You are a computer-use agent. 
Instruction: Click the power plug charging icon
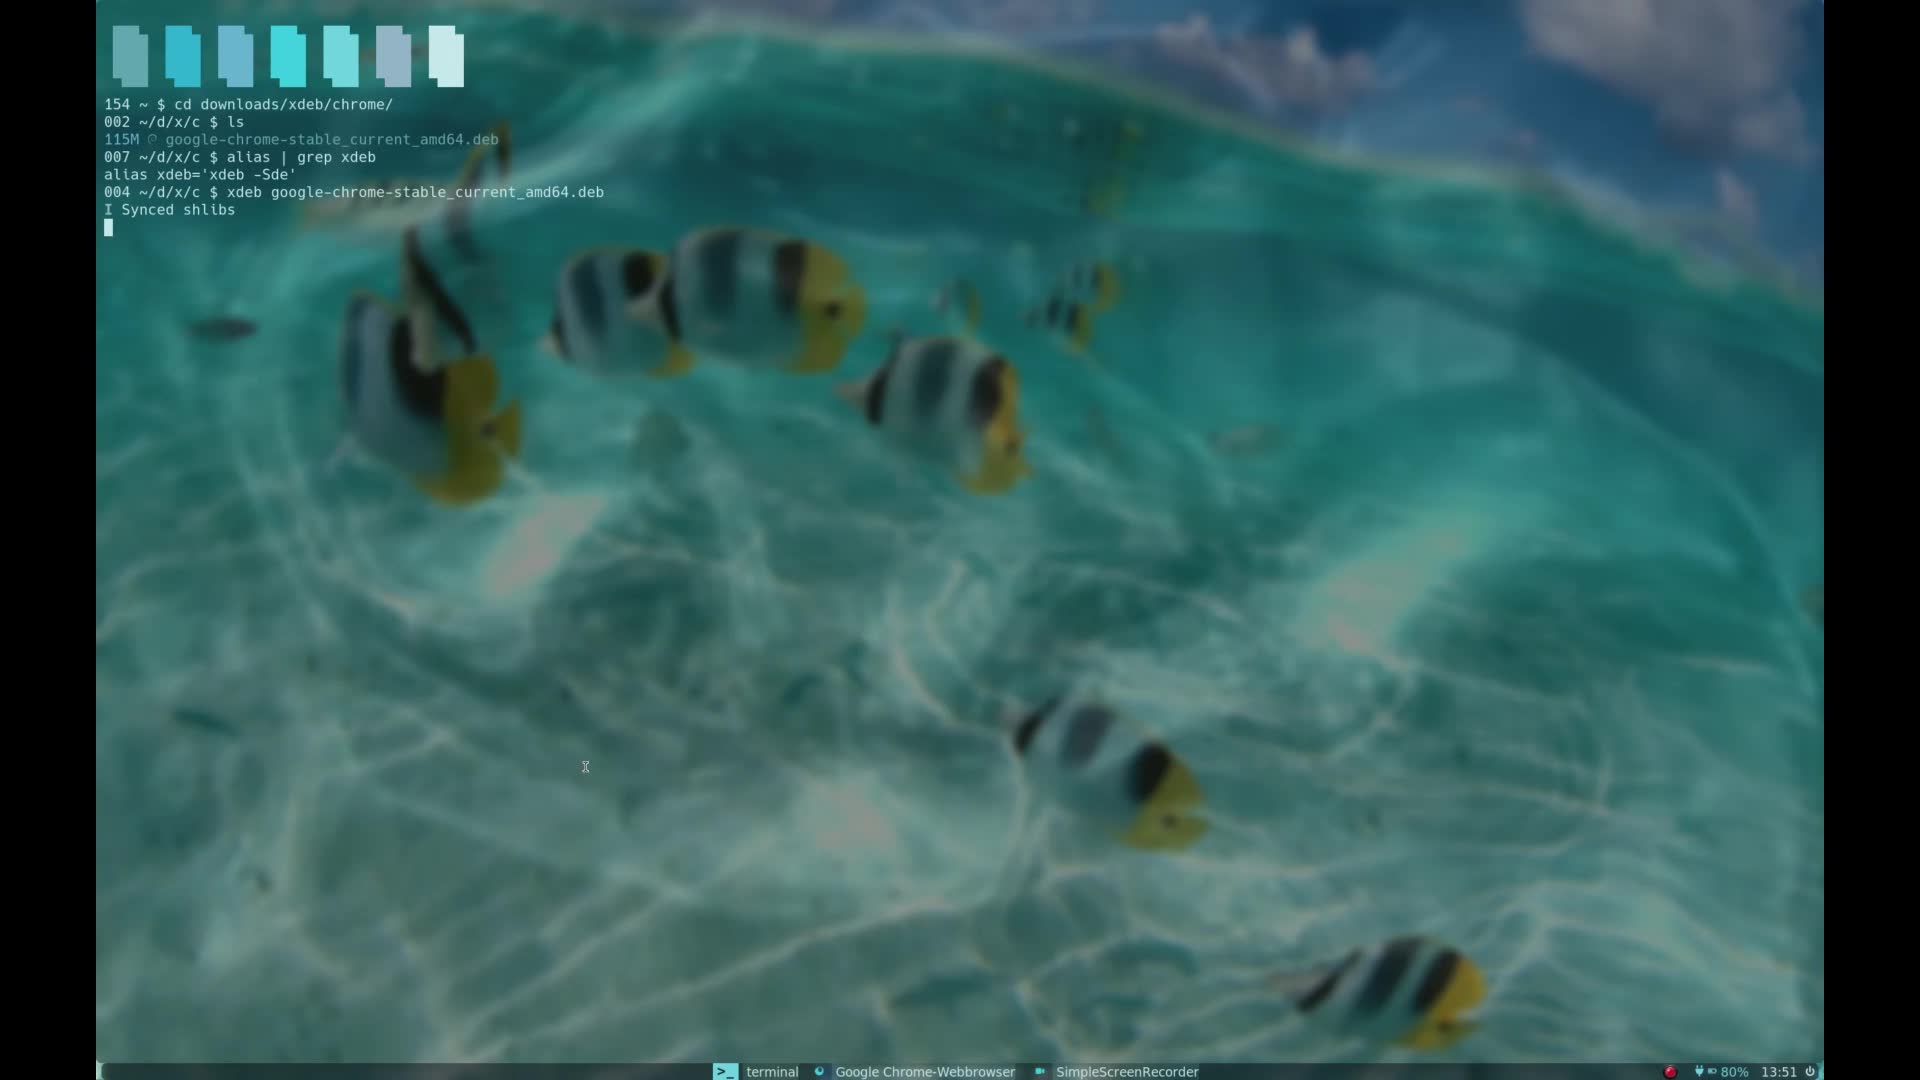pyautogui.click(x=1698, y=1071)
